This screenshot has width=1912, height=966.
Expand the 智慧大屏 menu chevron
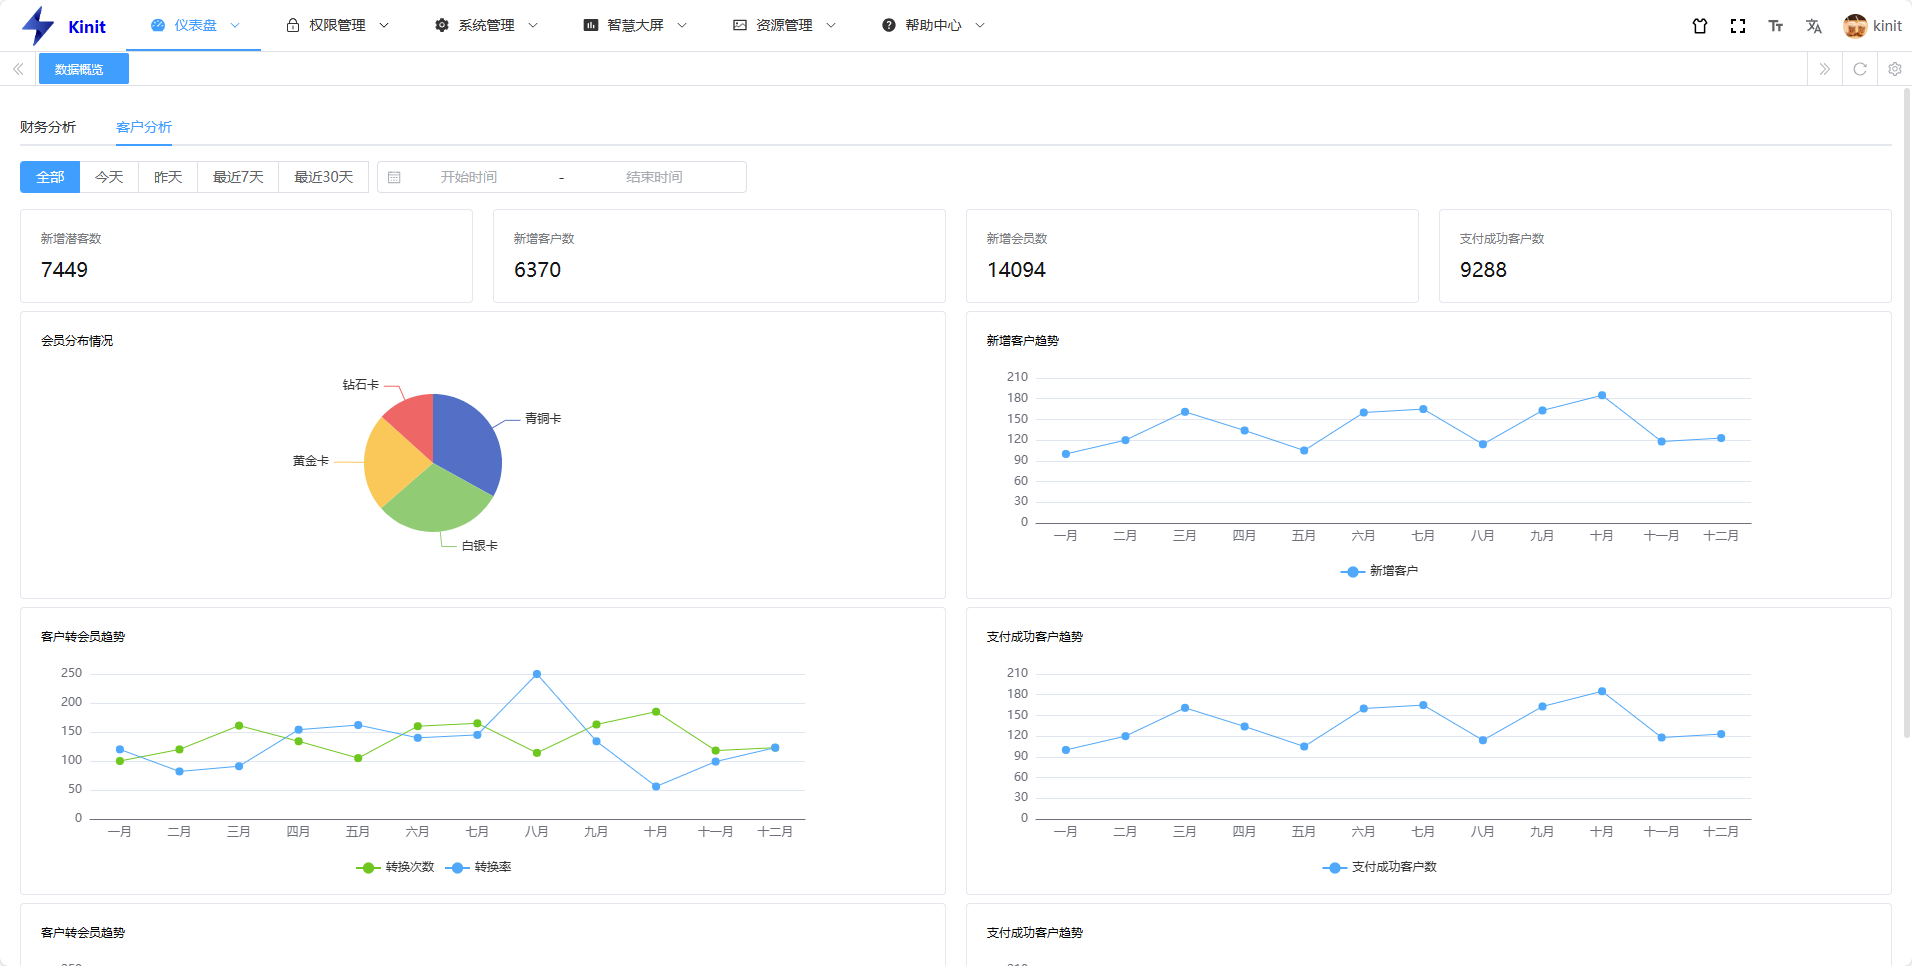click(x=682, y=25)
